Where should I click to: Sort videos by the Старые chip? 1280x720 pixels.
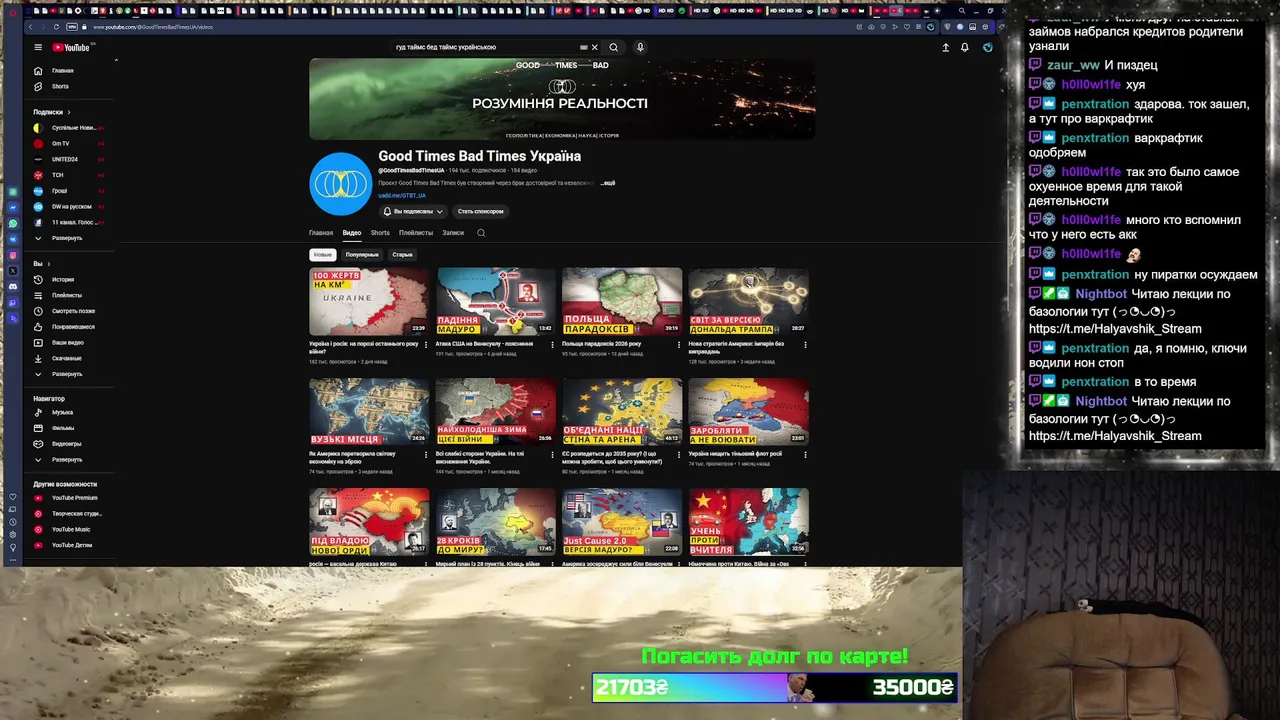pyautogui.click(x=402, y=255)
